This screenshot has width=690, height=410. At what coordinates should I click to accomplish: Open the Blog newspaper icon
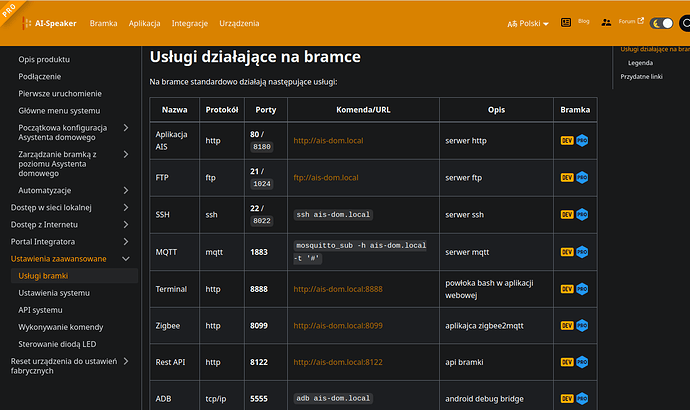(566, 21)
